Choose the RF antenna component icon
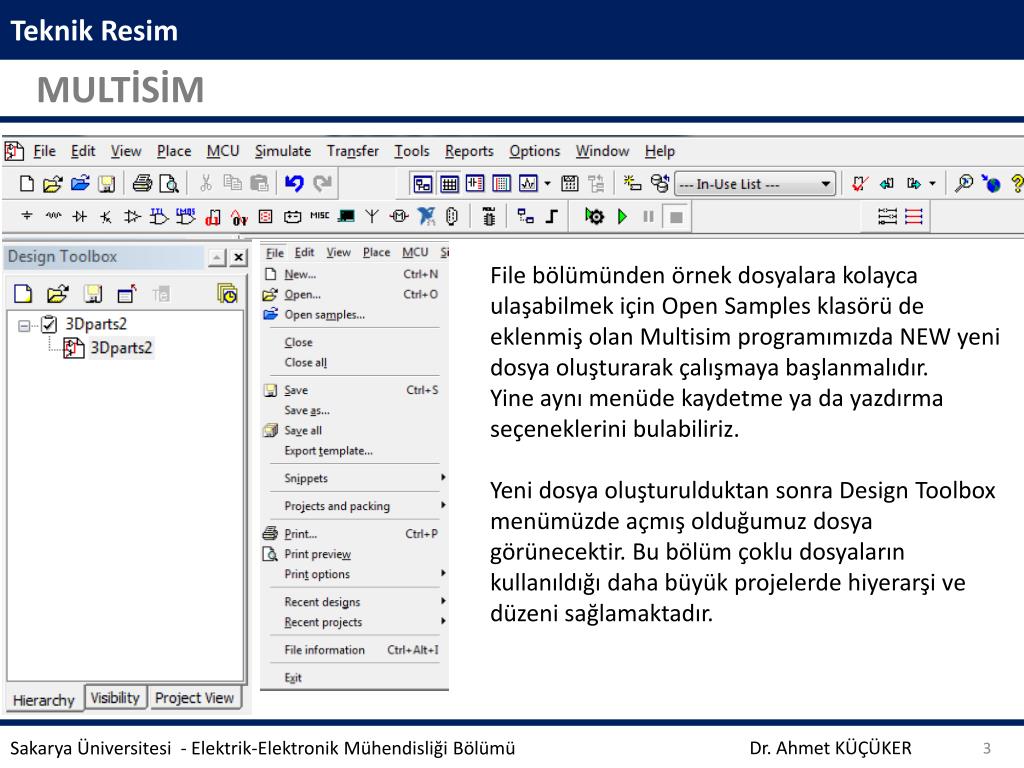1024x768 pixels. click(372, 216)
